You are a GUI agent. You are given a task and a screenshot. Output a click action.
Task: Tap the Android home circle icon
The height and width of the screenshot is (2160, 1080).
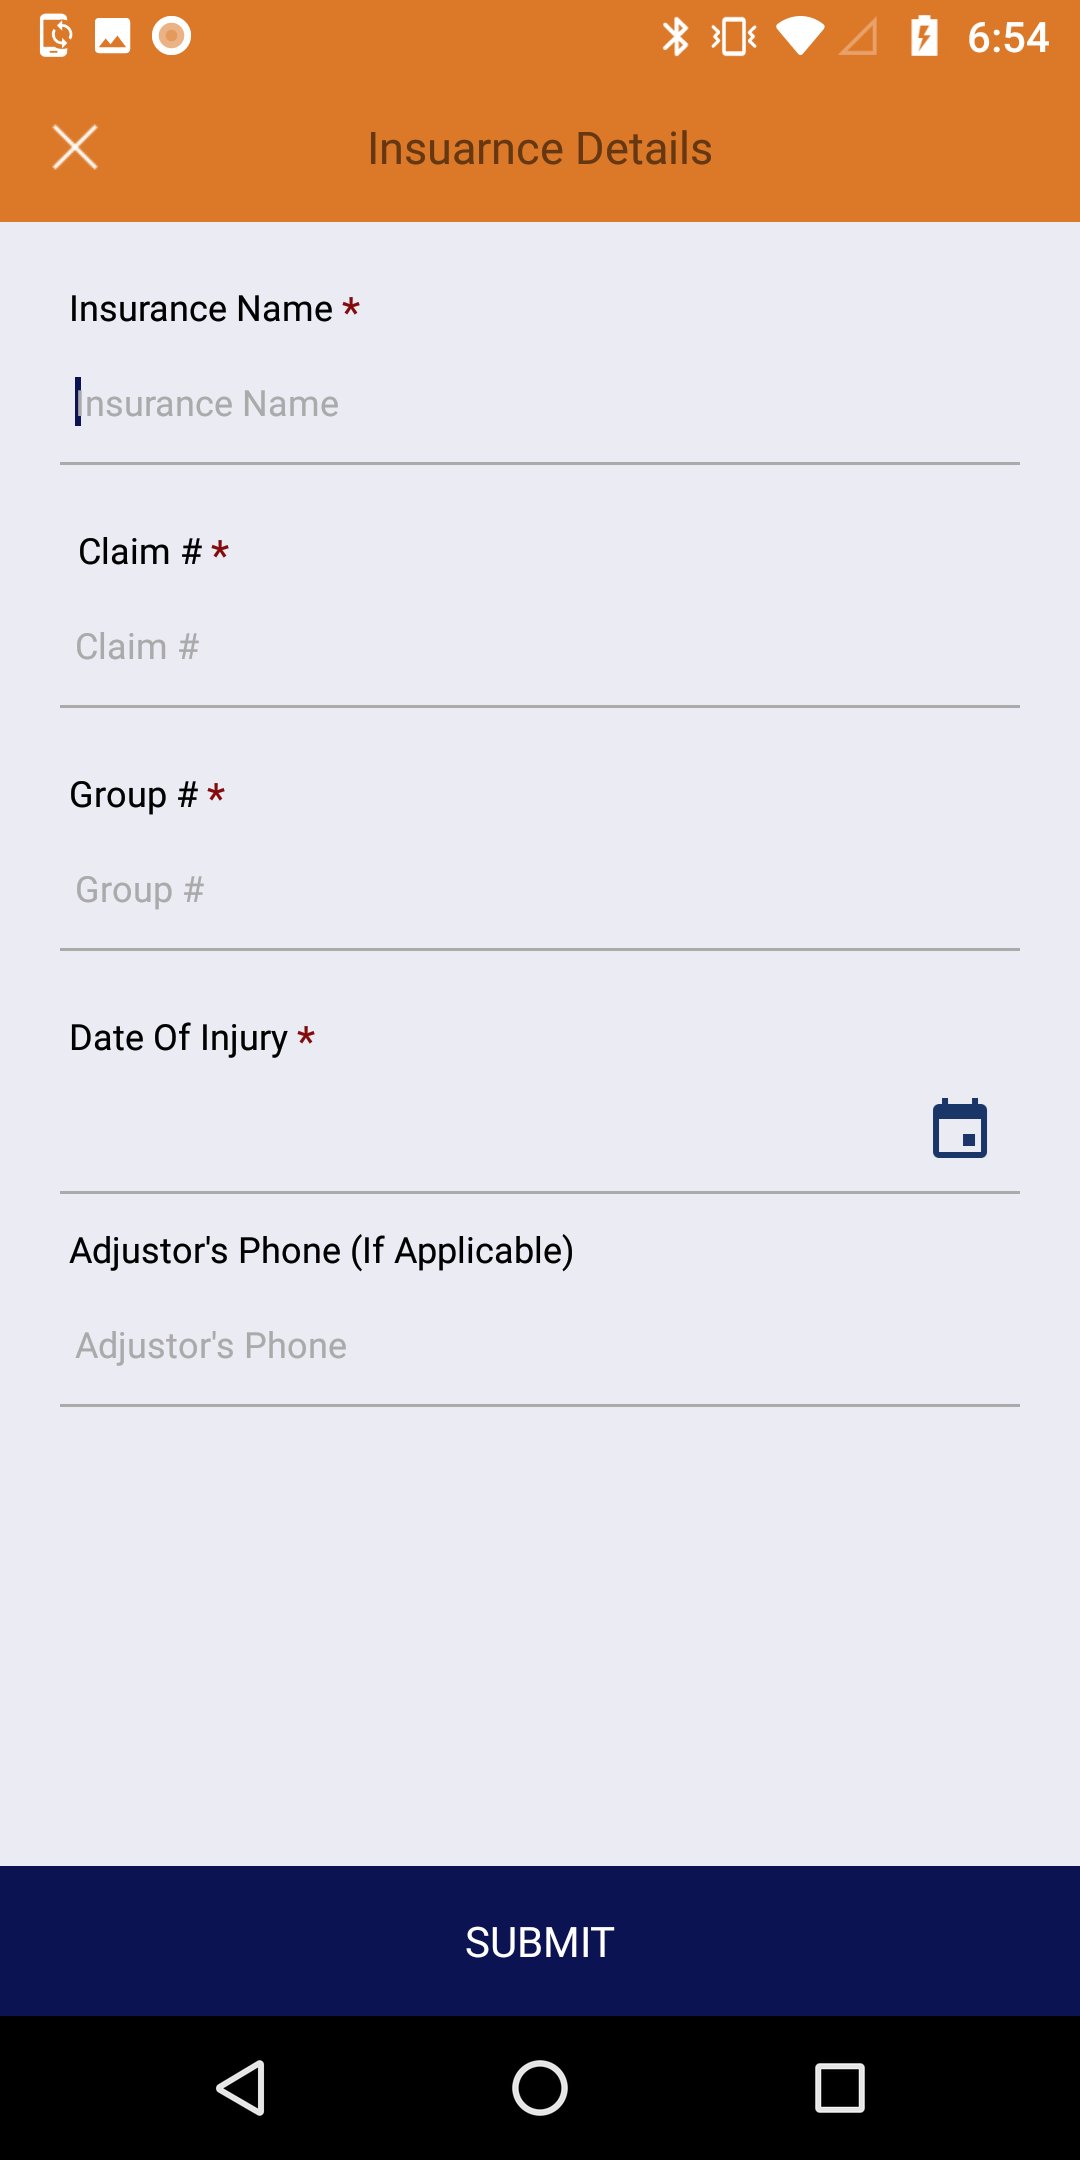(x=540, y=2088)
